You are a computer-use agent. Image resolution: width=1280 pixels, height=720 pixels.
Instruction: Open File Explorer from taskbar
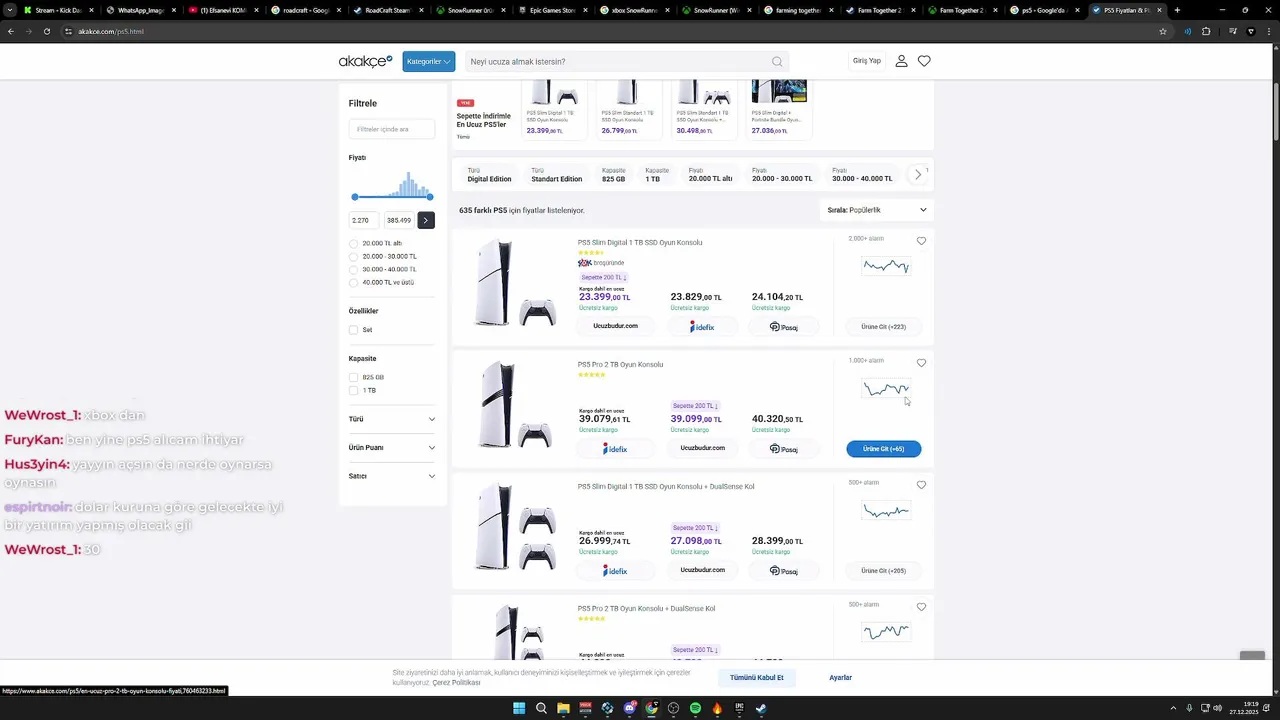[563, 708]
